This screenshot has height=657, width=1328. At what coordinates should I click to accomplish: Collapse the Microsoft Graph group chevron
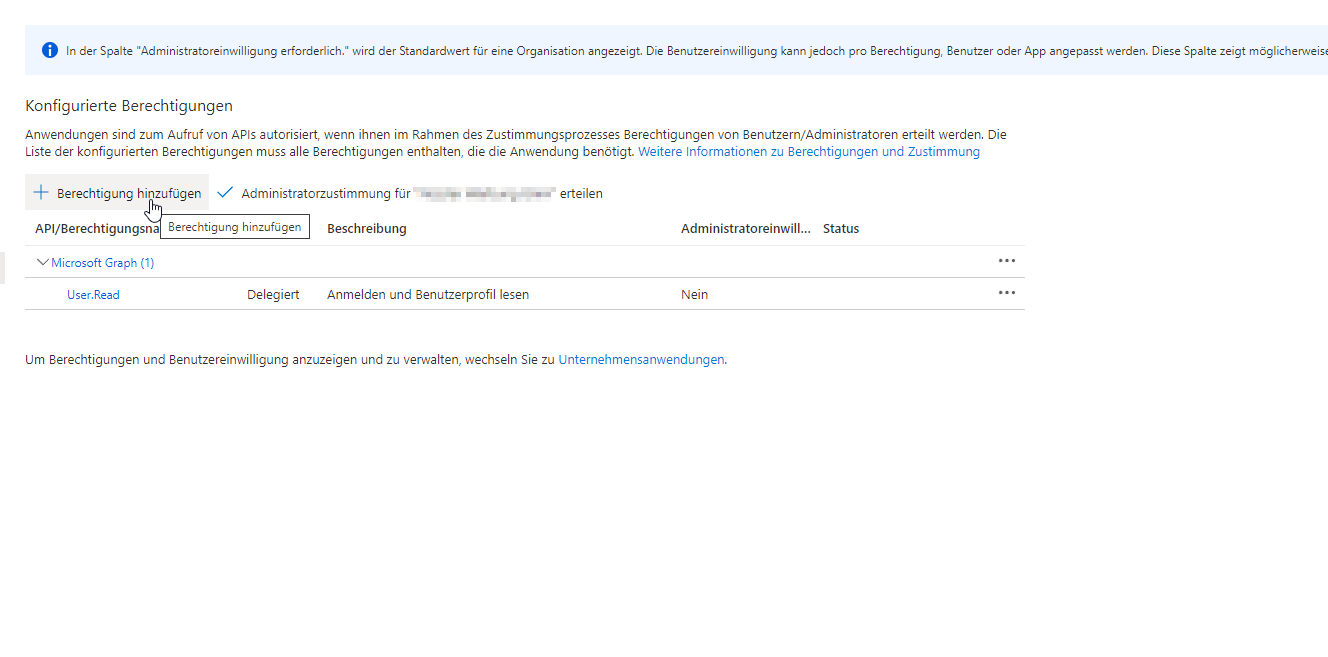(x=42, y=262)
